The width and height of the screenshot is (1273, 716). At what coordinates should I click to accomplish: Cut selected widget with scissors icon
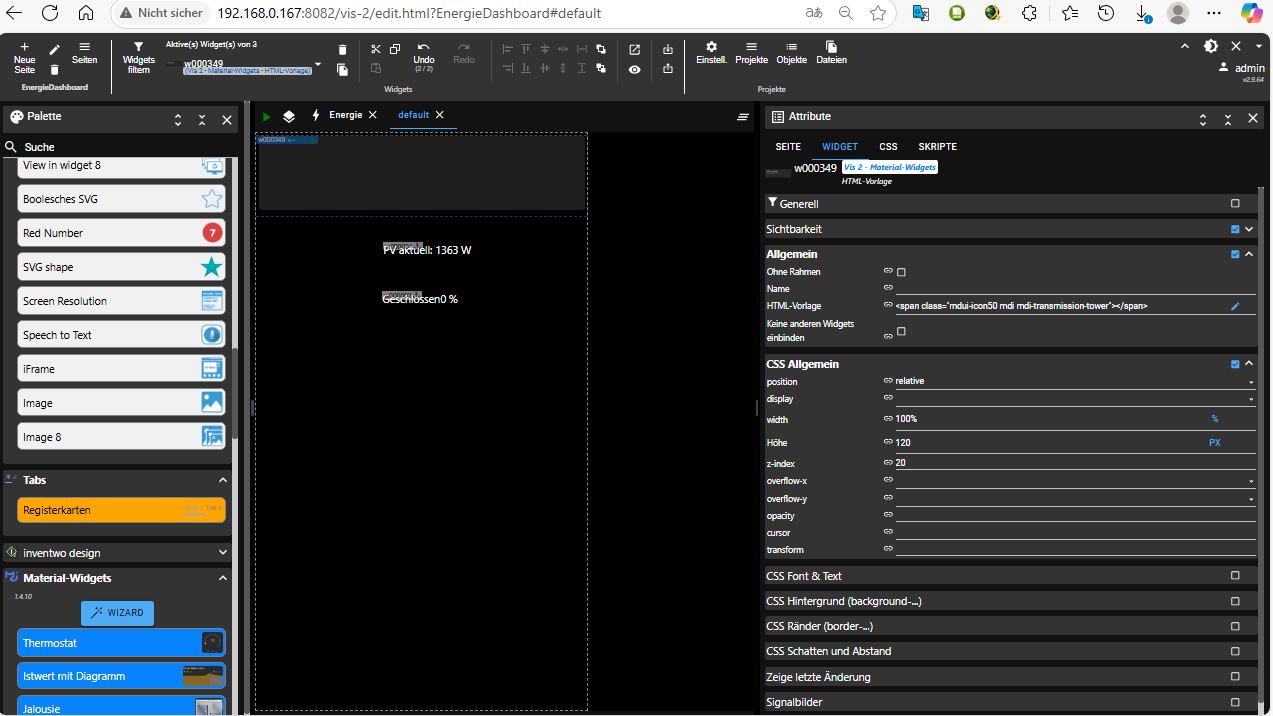(x=376, y=49)
